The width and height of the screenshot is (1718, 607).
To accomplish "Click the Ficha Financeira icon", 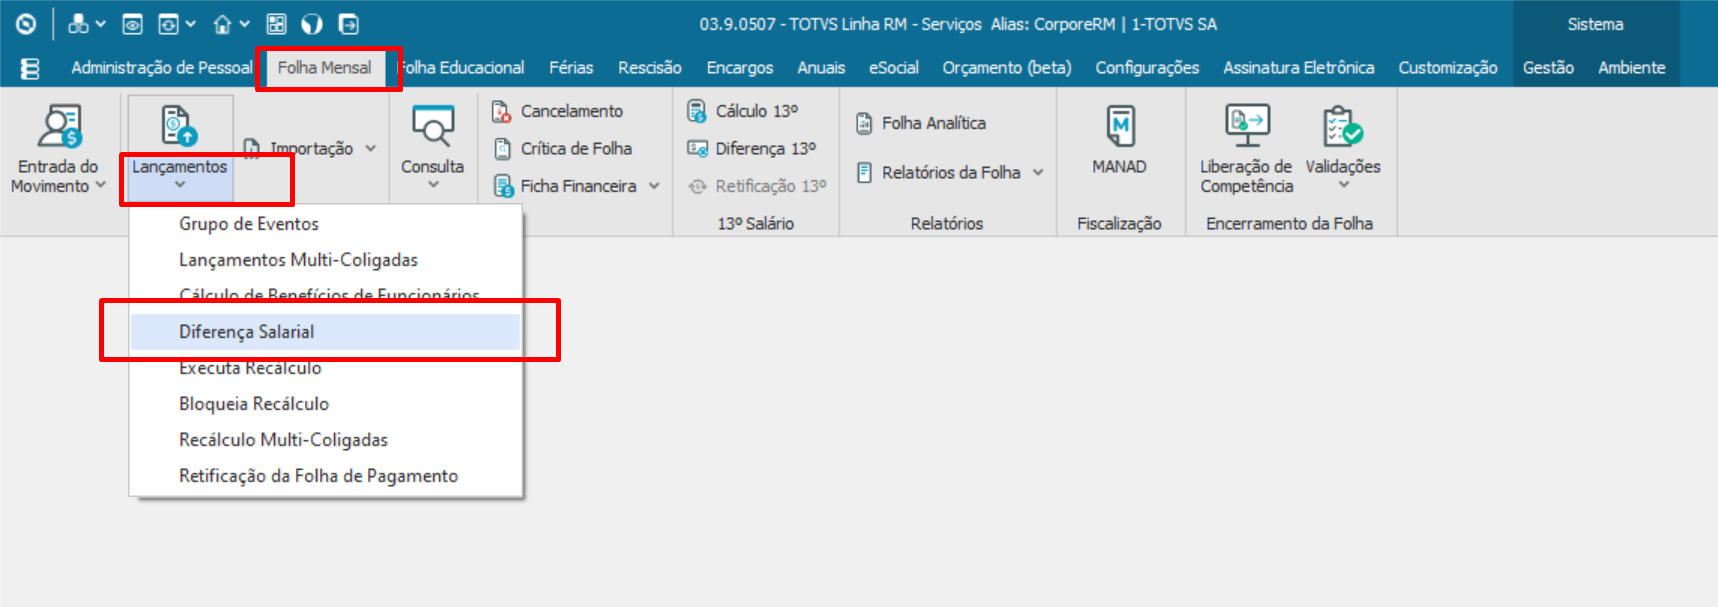I will point(503,186).
